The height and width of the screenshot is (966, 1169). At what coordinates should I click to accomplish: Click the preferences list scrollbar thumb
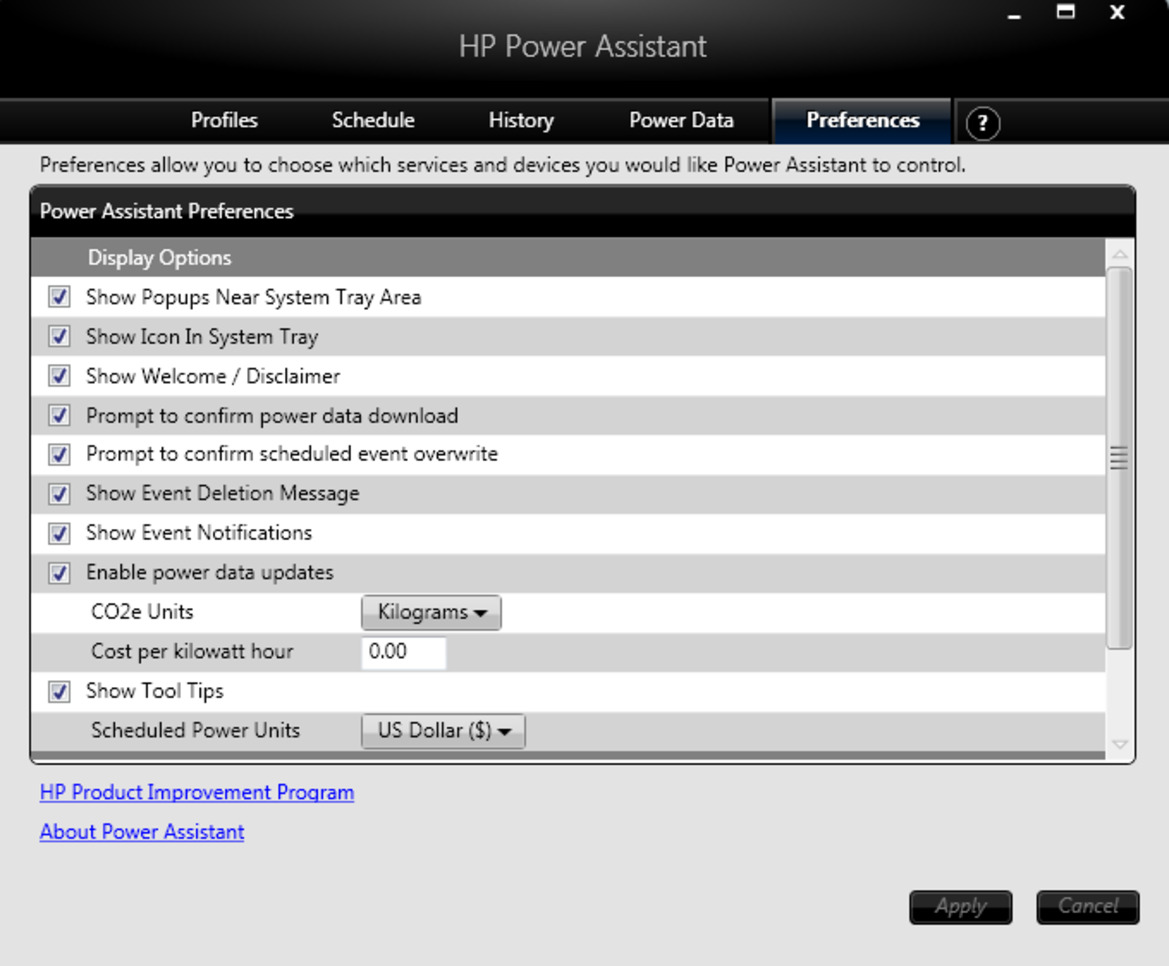click(x=1119, y=458)
